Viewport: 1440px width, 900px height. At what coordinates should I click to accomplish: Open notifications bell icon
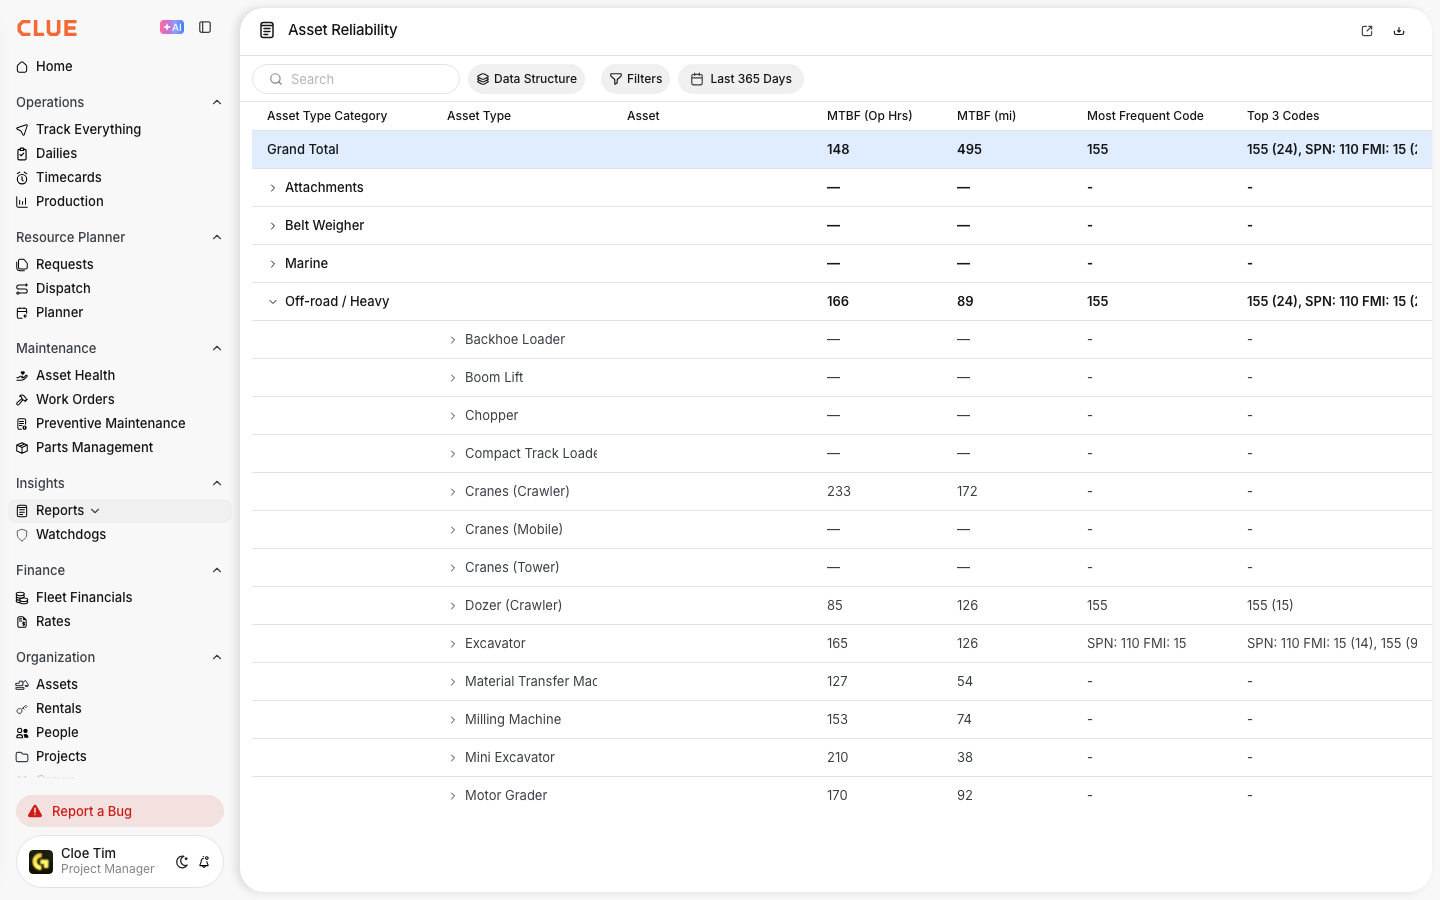[204, 862]
